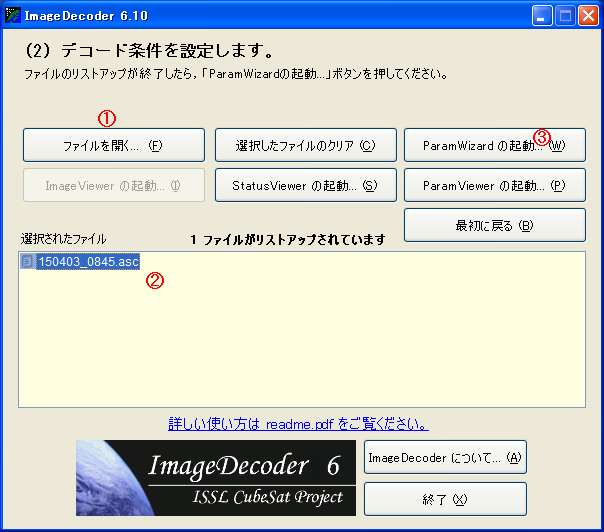Open ParamViewer の起動 (P) button
Screen dimensions: 604x532
[495, 185]
